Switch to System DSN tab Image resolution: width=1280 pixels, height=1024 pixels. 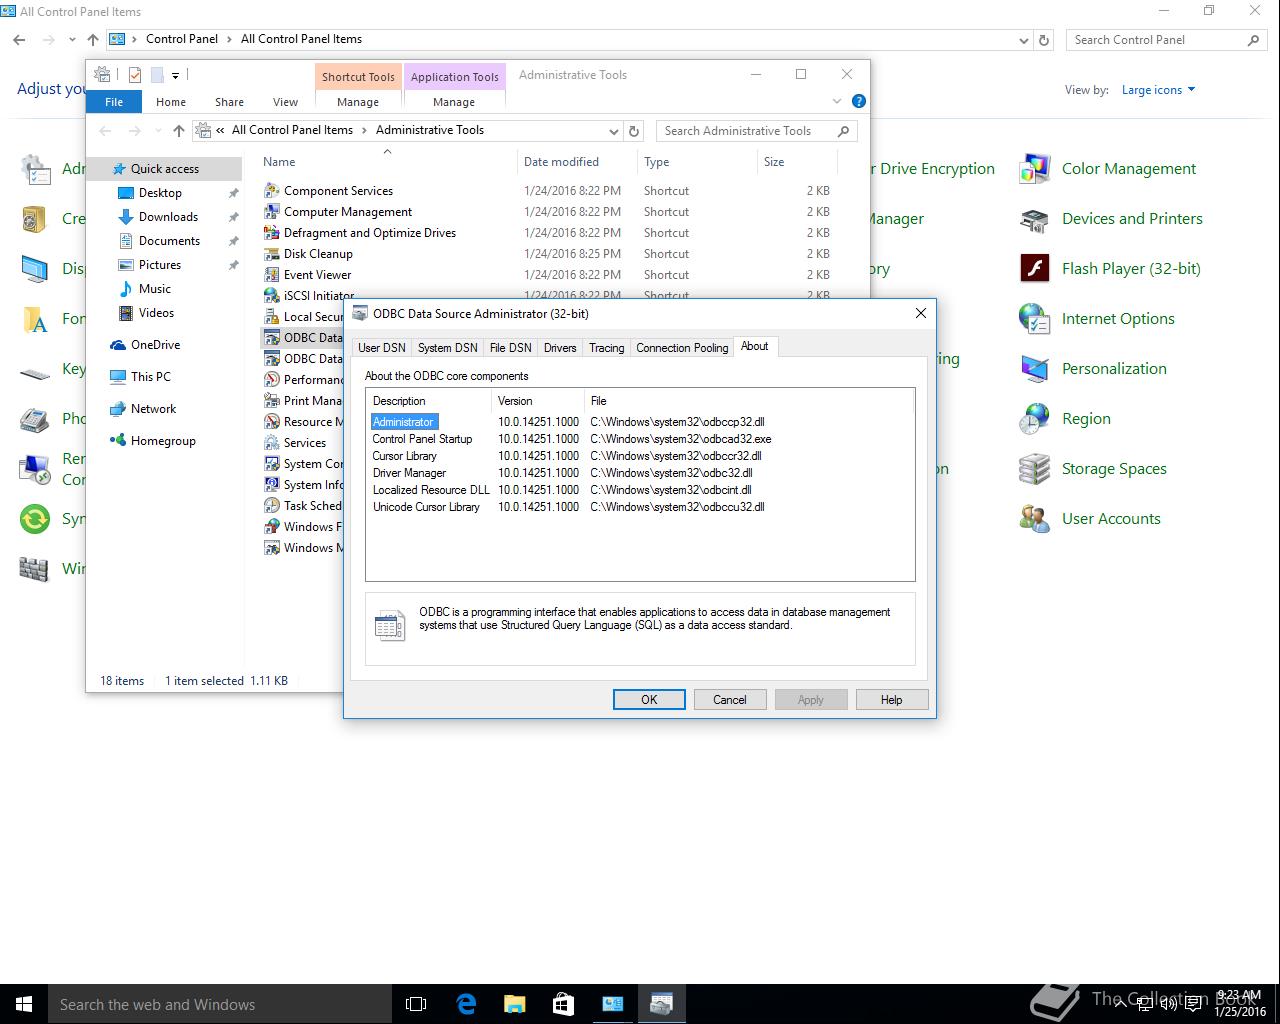click(447, 348)
